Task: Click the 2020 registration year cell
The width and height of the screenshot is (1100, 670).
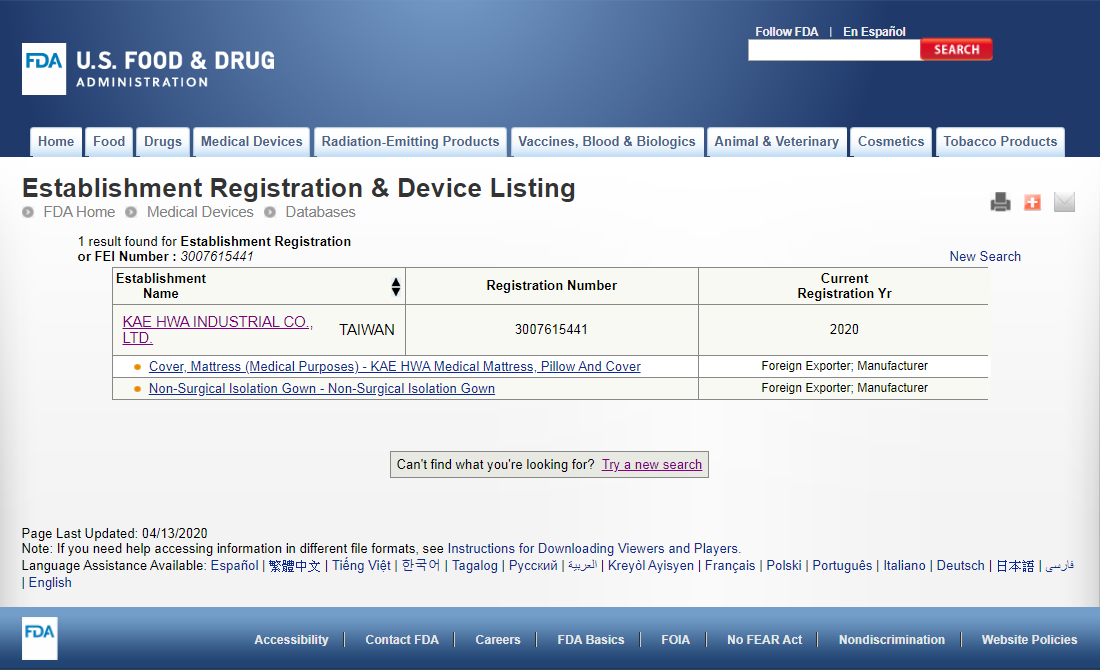Action: point(844,330)
